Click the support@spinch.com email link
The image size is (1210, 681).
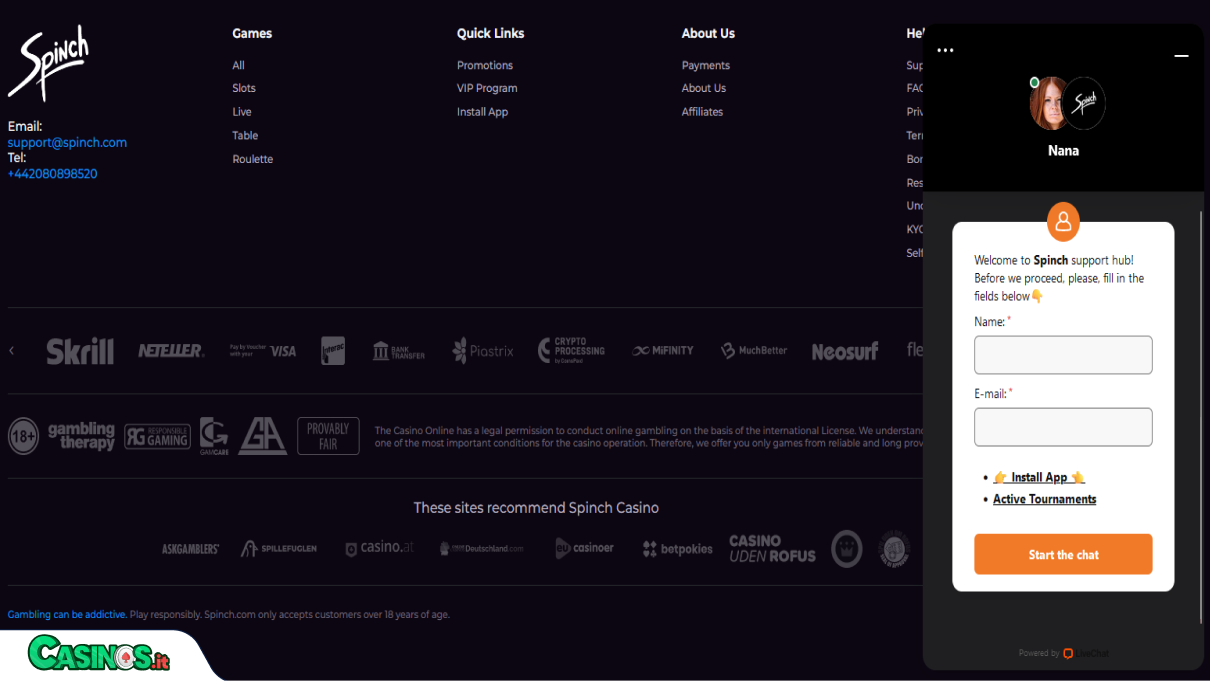[67, 142]
